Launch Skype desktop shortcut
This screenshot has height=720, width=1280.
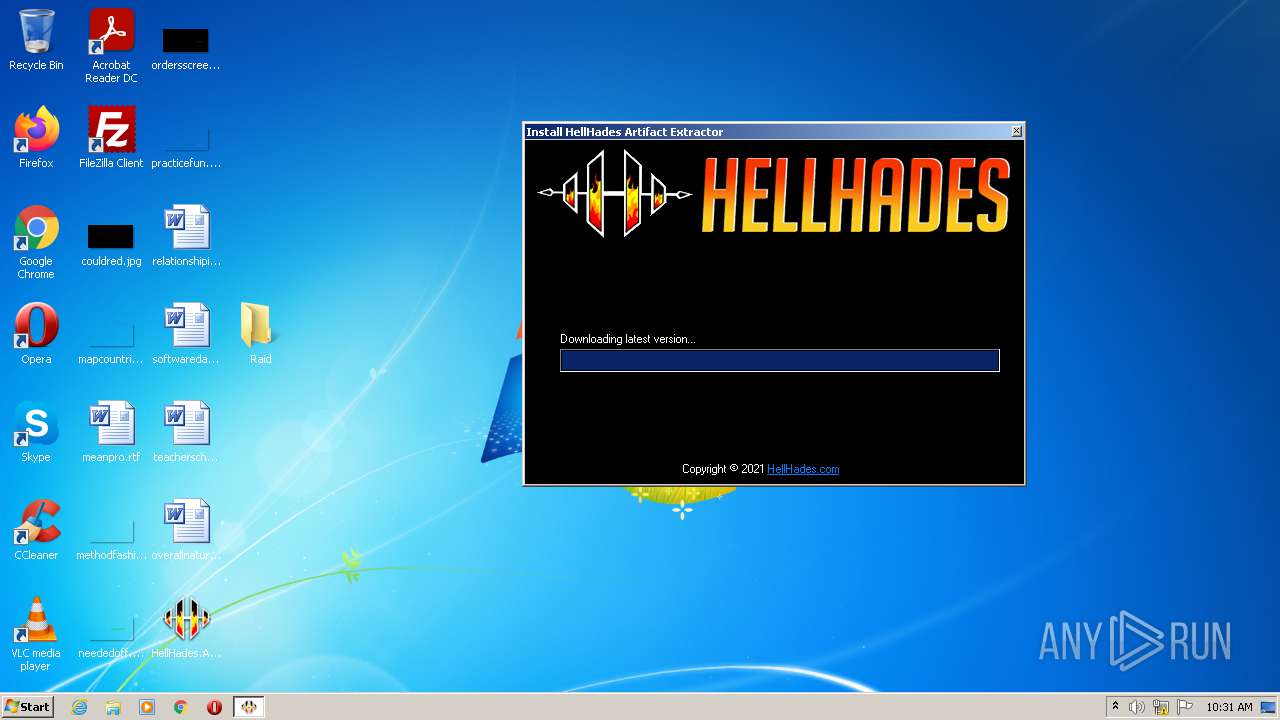coord(36,432)
